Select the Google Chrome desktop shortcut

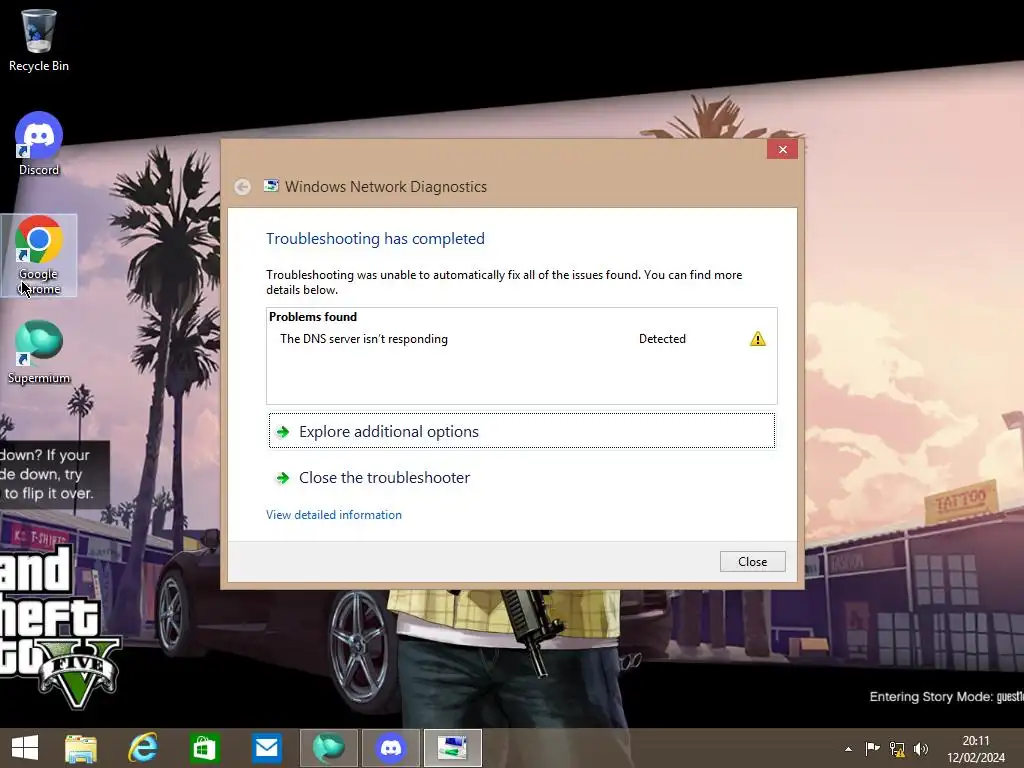[39, 255]
